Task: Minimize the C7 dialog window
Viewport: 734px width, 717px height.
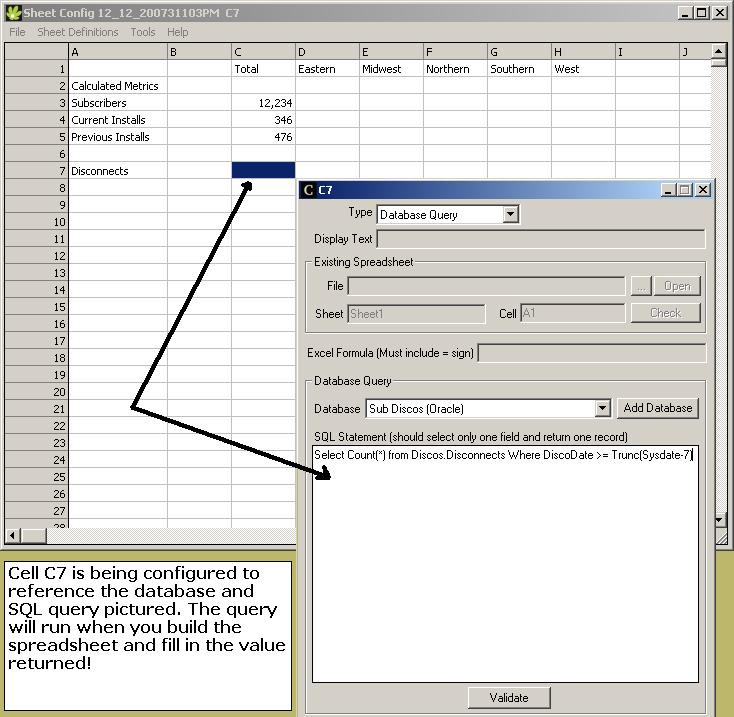Action: click(668, 190)
